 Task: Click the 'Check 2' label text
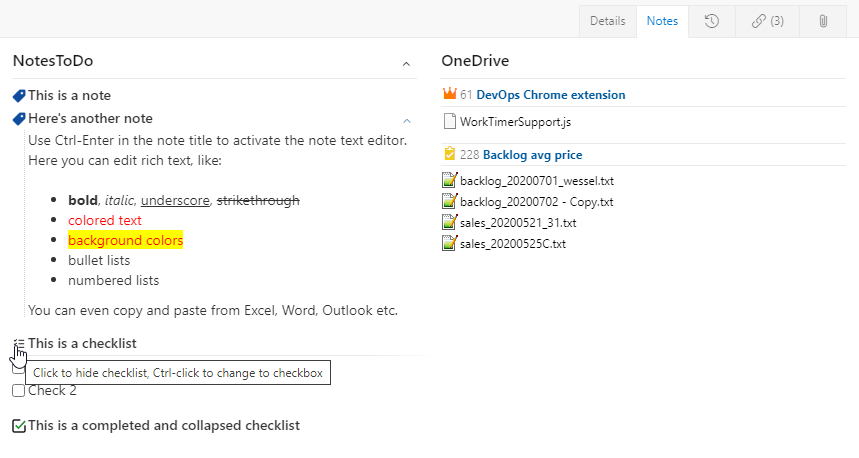[x=53, y=391]
